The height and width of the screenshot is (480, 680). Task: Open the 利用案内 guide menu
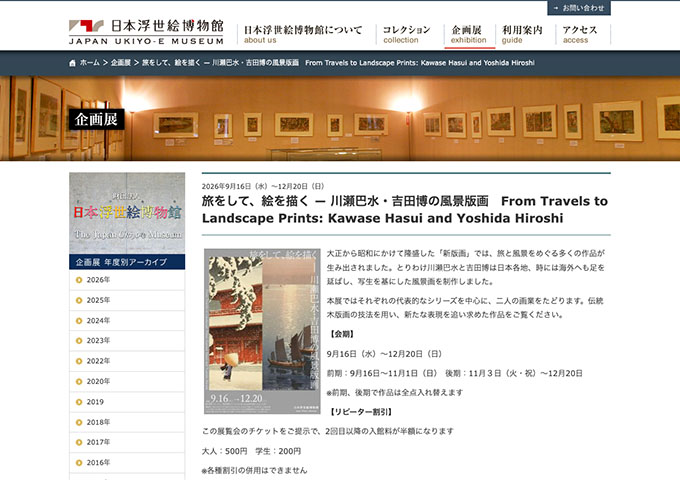tap(522, 34)
